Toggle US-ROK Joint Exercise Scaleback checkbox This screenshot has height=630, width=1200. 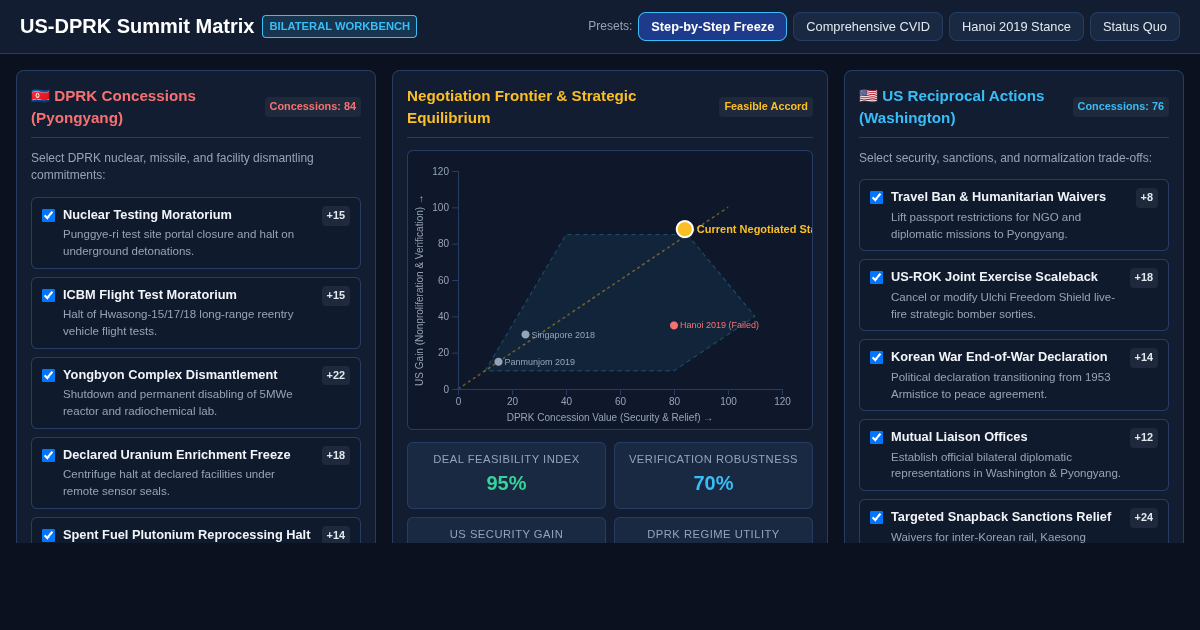pyautogui.click(x=876, y=277)
